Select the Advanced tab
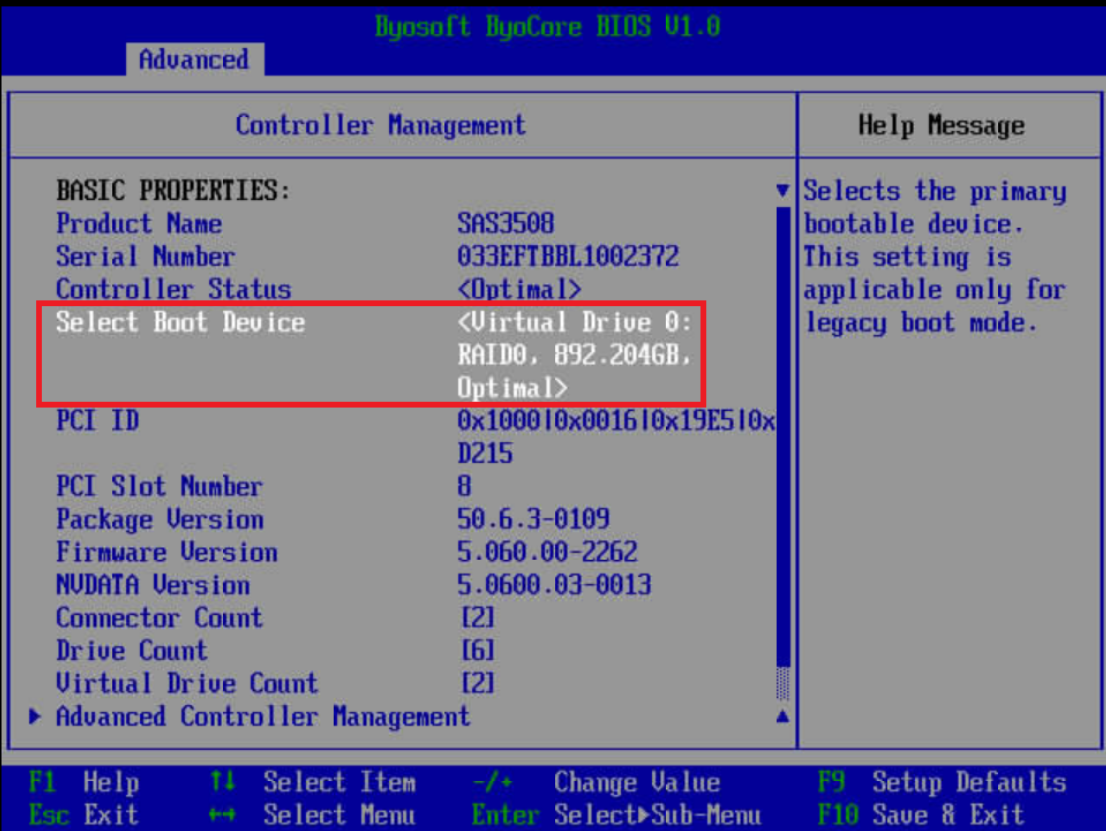Viewport: 1106px width, 831px height. click(194, 60)
